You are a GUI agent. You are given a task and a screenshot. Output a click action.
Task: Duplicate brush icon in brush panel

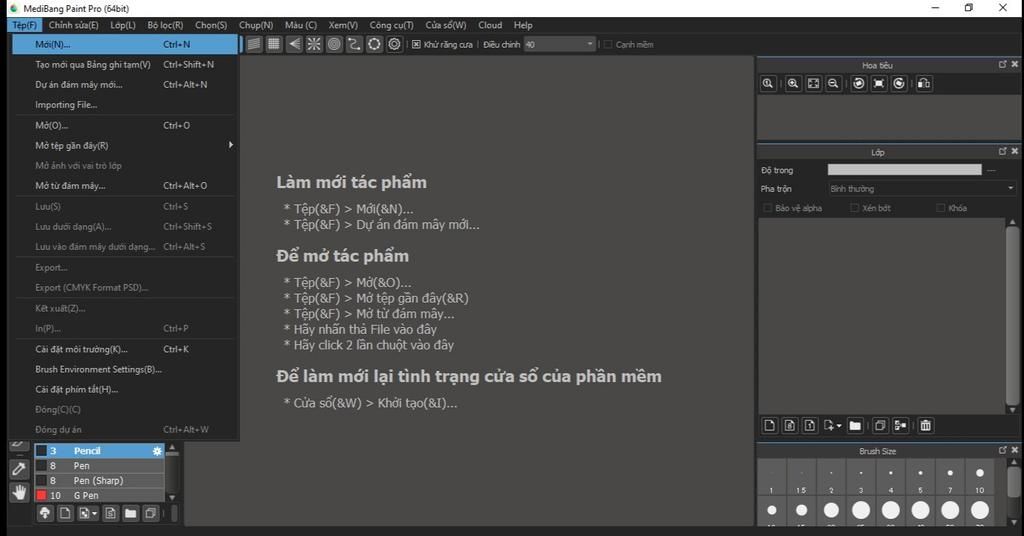150,513
